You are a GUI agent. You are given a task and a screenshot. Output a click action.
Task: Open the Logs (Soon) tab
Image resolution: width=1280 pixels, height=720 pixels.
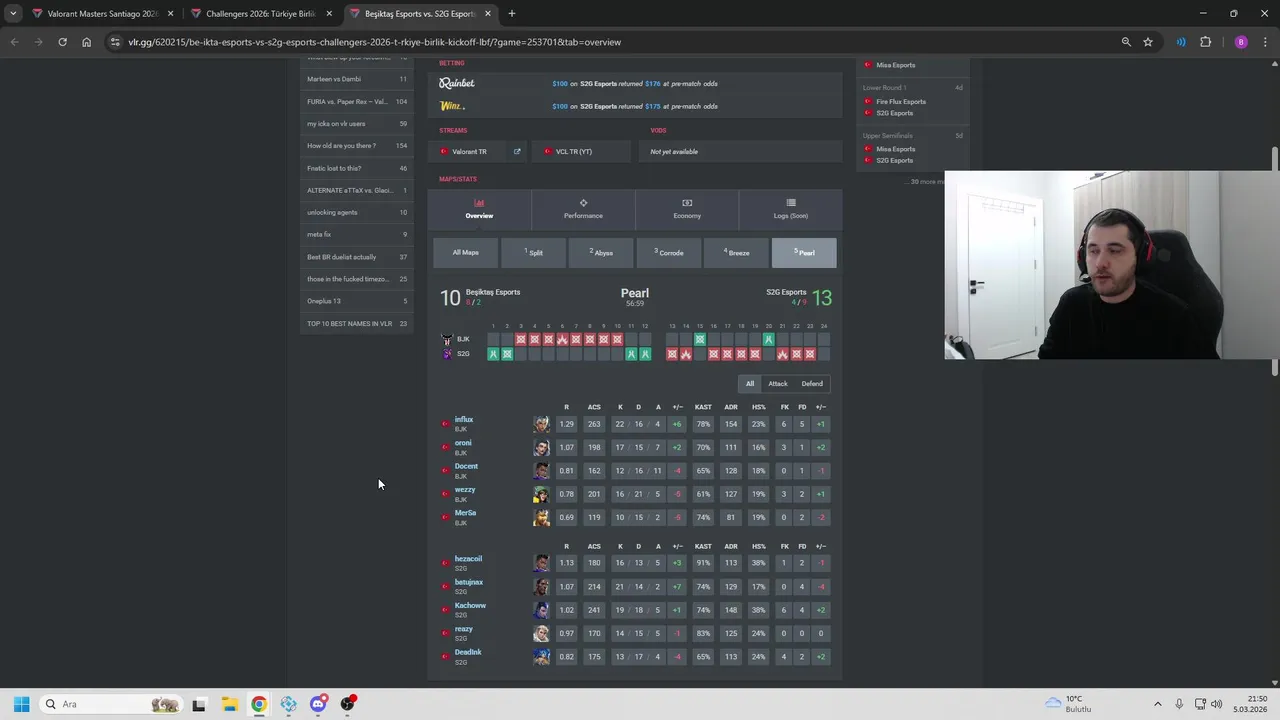click(790, 209)
